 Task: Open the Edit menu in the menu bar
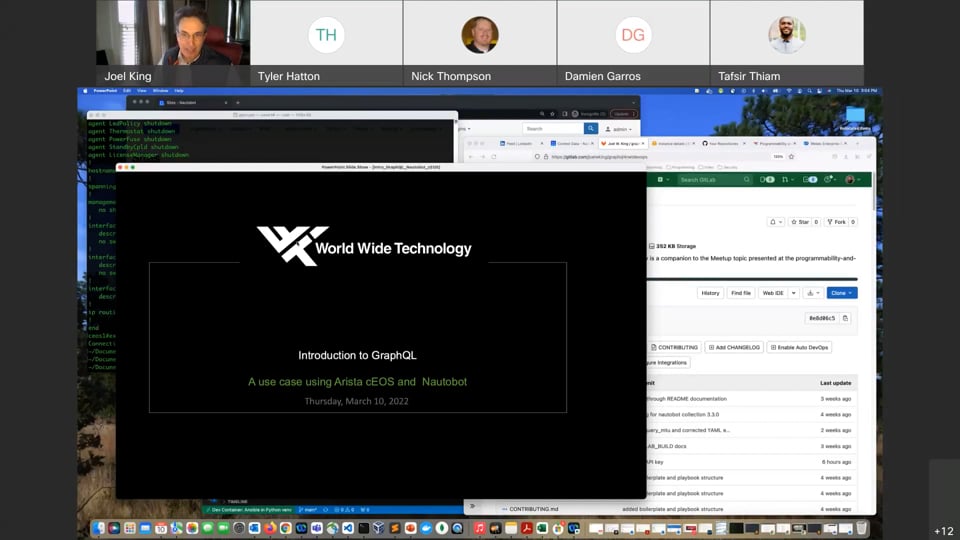127,91
